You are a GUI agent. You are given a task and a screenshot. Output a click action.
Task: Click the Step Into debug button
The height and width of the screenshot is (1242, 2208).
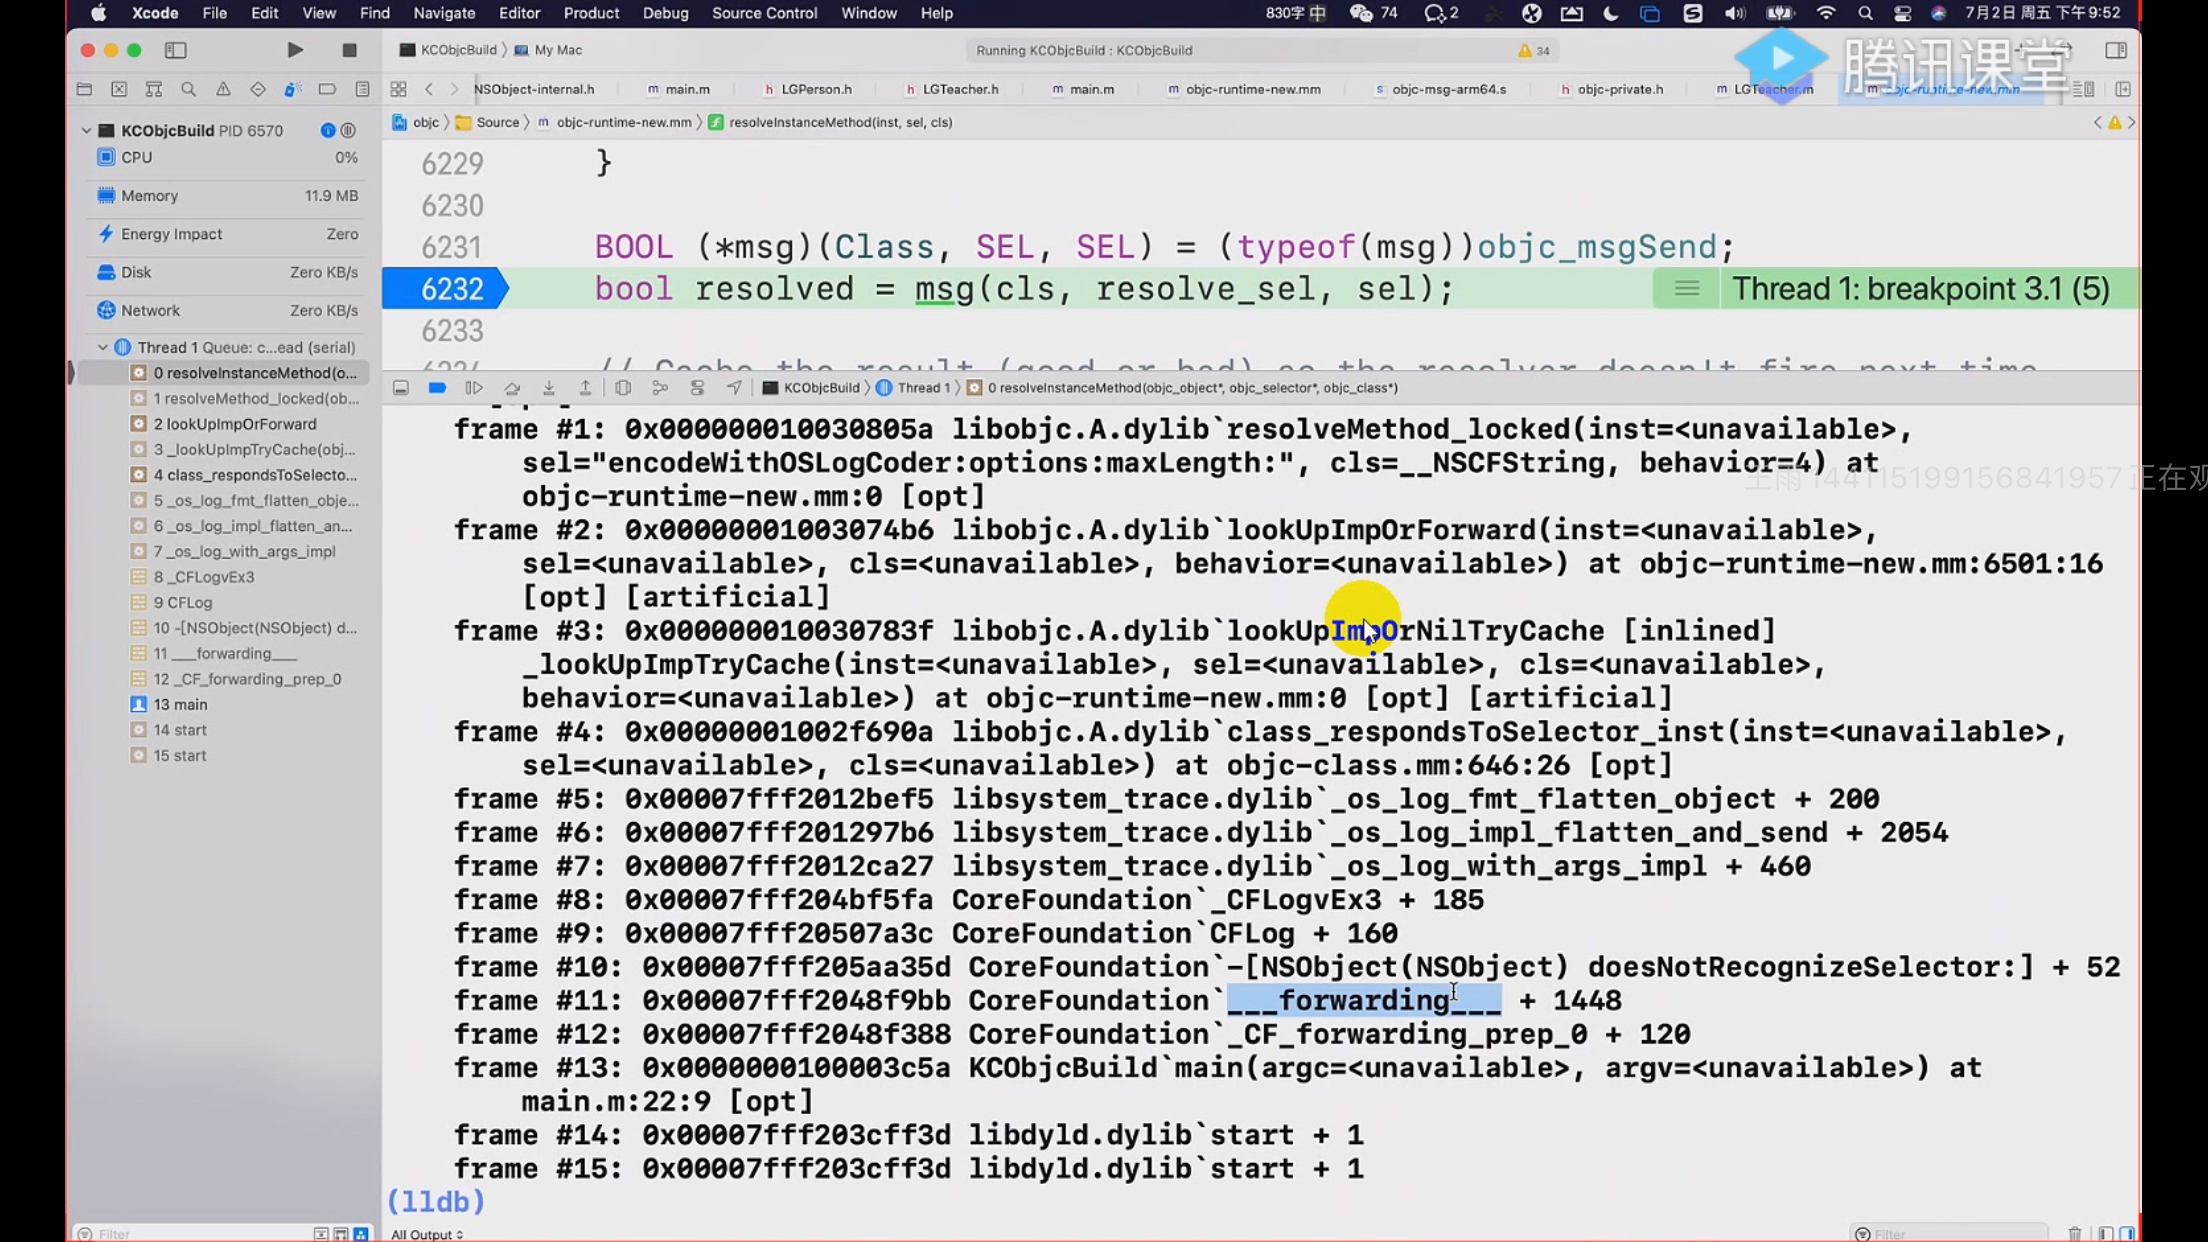point(549,388)
